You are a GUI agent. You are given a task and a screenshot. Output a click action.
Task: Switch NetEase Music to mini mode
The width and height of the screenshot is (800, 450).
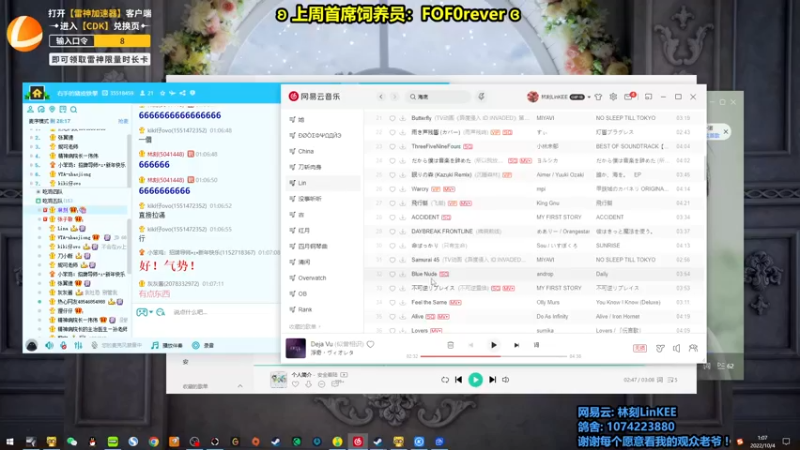point(648,96)
